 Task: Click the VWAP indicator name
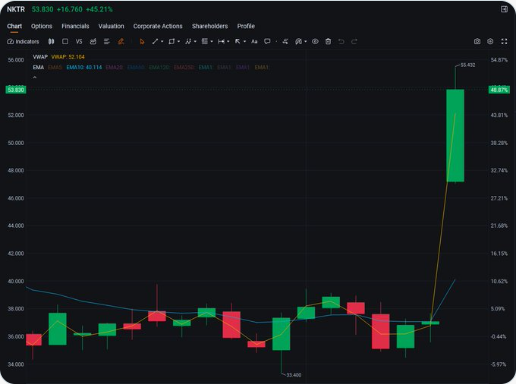pyautogui.click(x=40, y=57)
